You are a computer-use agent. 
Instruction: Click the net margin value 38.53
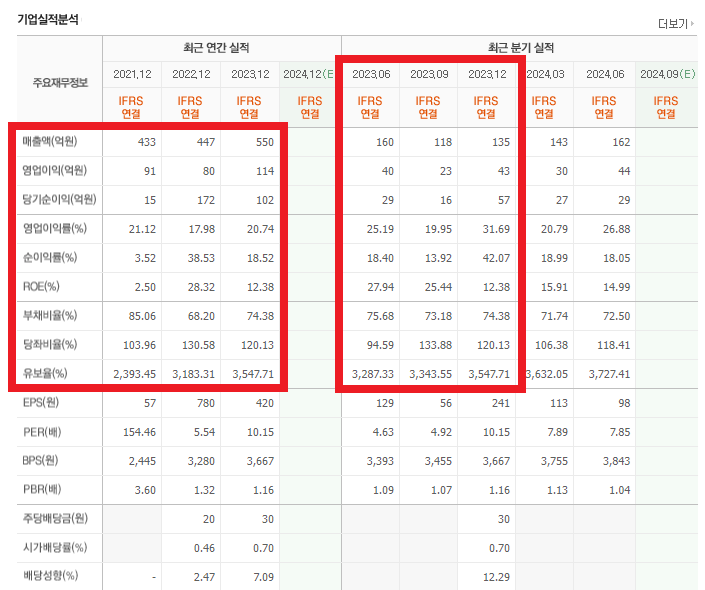pyautogui.click(x=201, y=258)
